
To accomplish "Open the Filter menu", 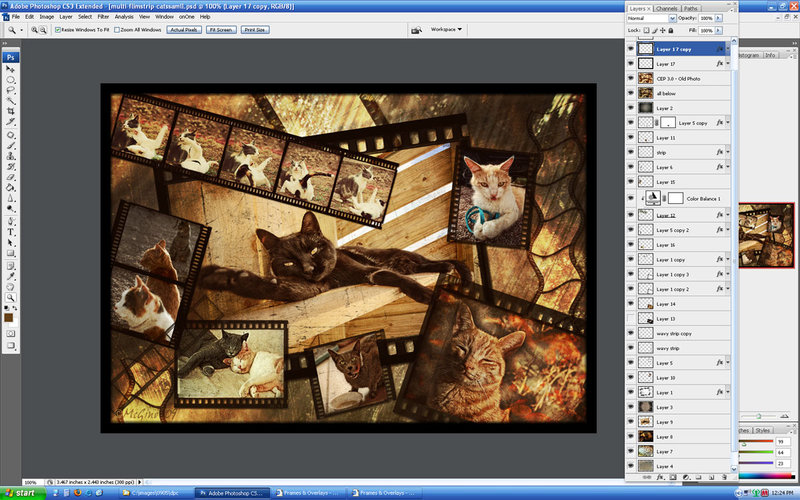I will point(104,17).
